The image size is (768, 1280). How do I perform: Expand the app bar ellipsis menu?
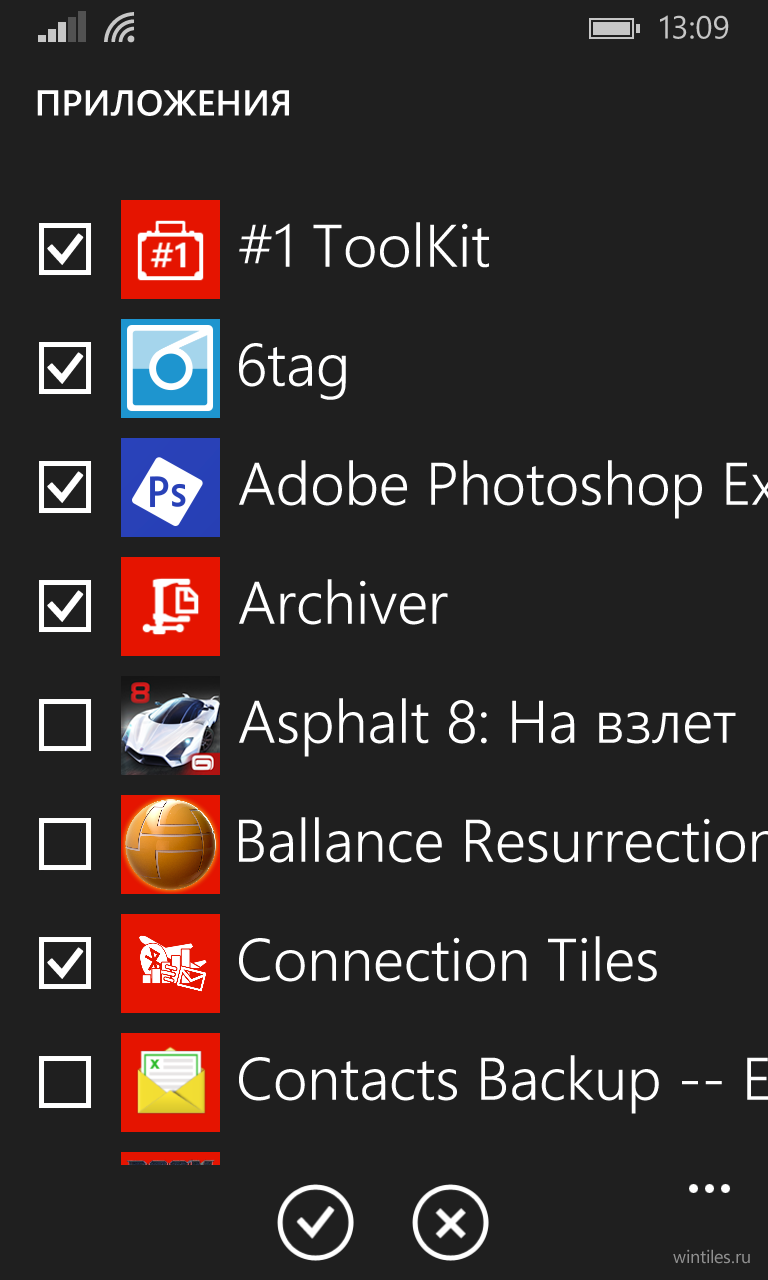(710, 1189)
